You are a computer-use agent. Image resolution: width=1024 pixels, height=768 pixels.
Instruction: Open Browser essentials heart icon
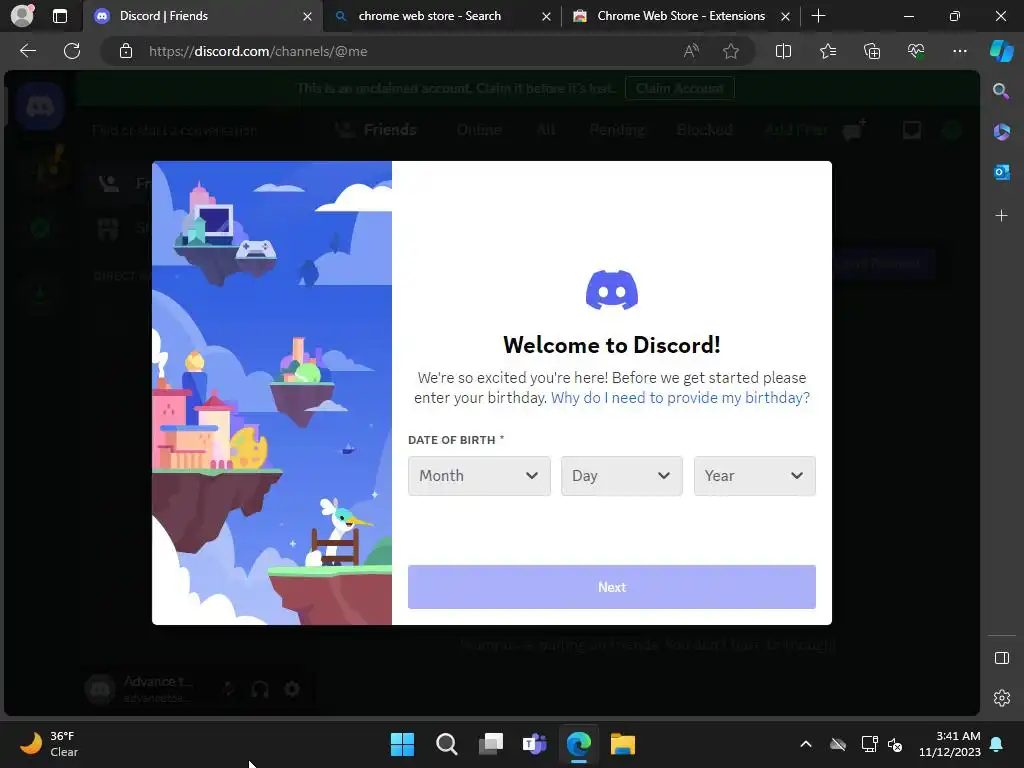pyautogui.click(x=916, y=51)
